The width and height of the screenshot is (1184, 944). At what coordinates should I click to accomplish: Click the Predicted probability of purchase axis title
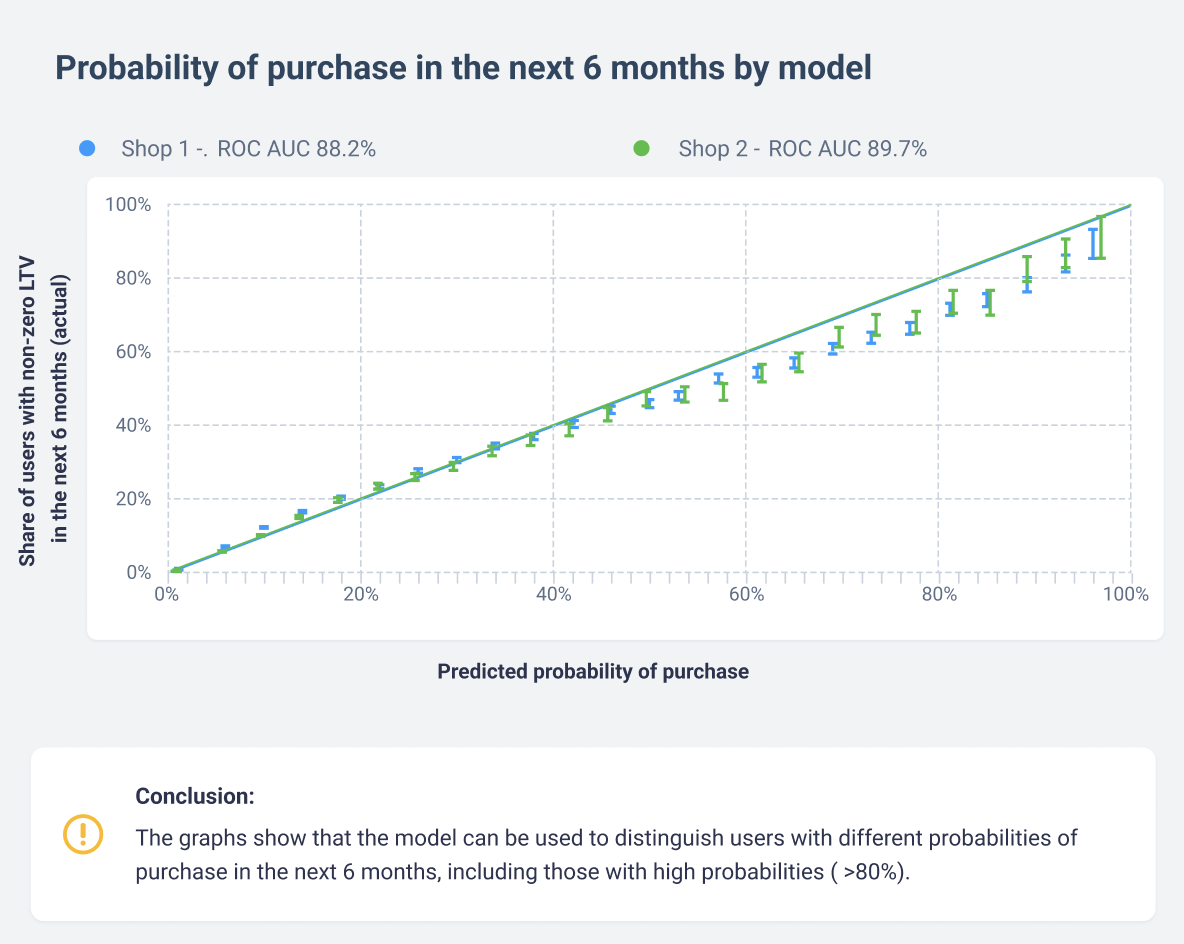(593, 671)
